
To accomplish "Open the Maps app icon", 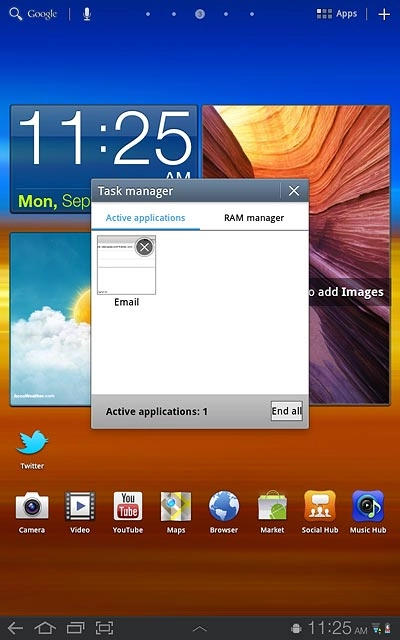I will click(176, 507).
